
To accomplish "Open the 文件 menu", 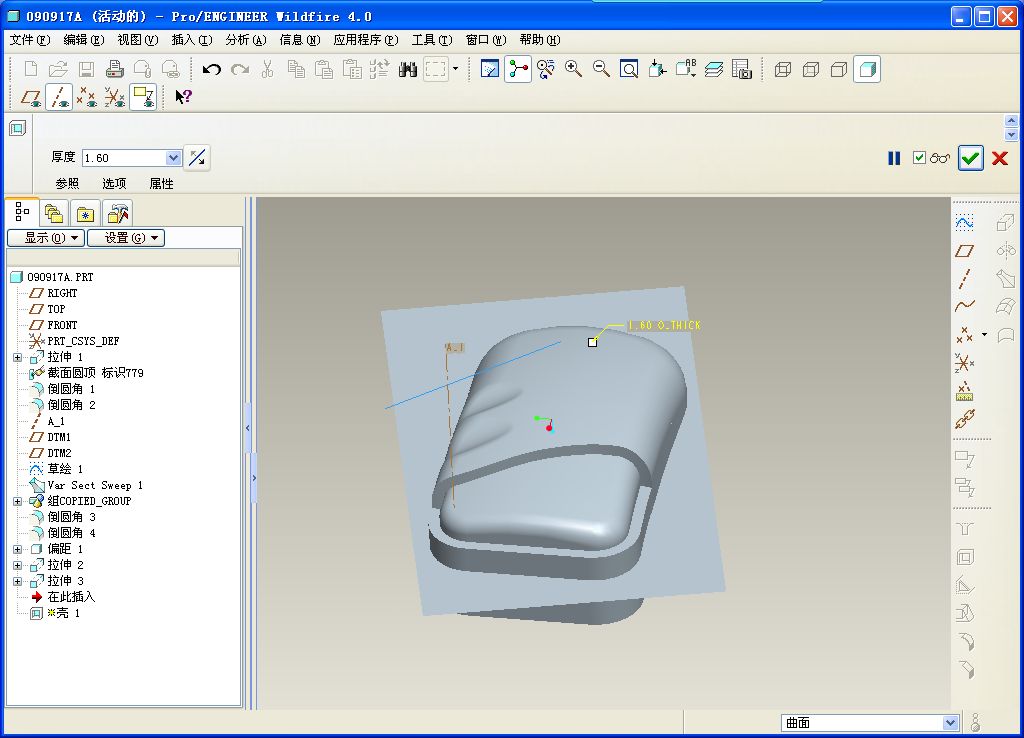I will 30,40.
